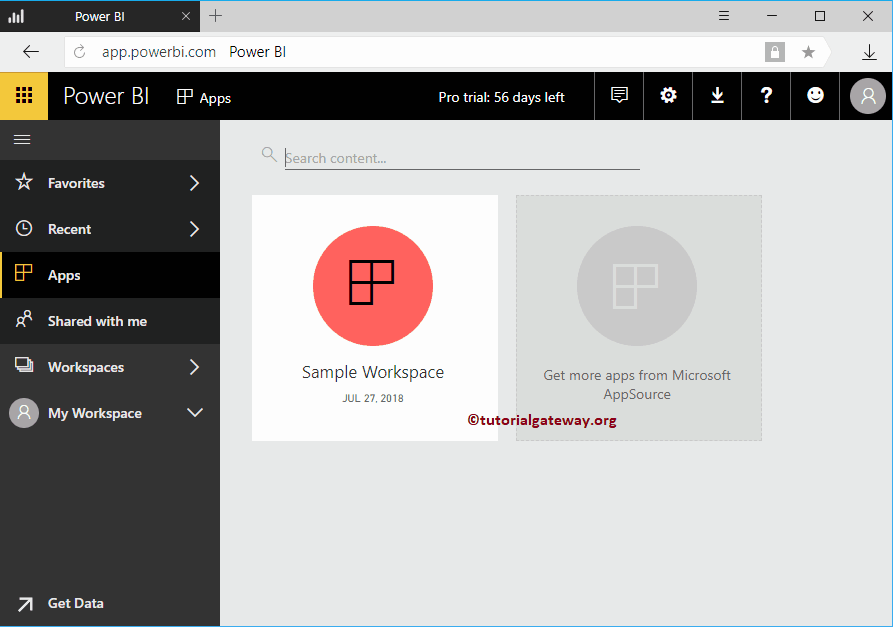Image resolution: width=893 pixels, height=627 pixels.
Task: Open the Sample Workspace app title
Action: (x=373, y=372)
